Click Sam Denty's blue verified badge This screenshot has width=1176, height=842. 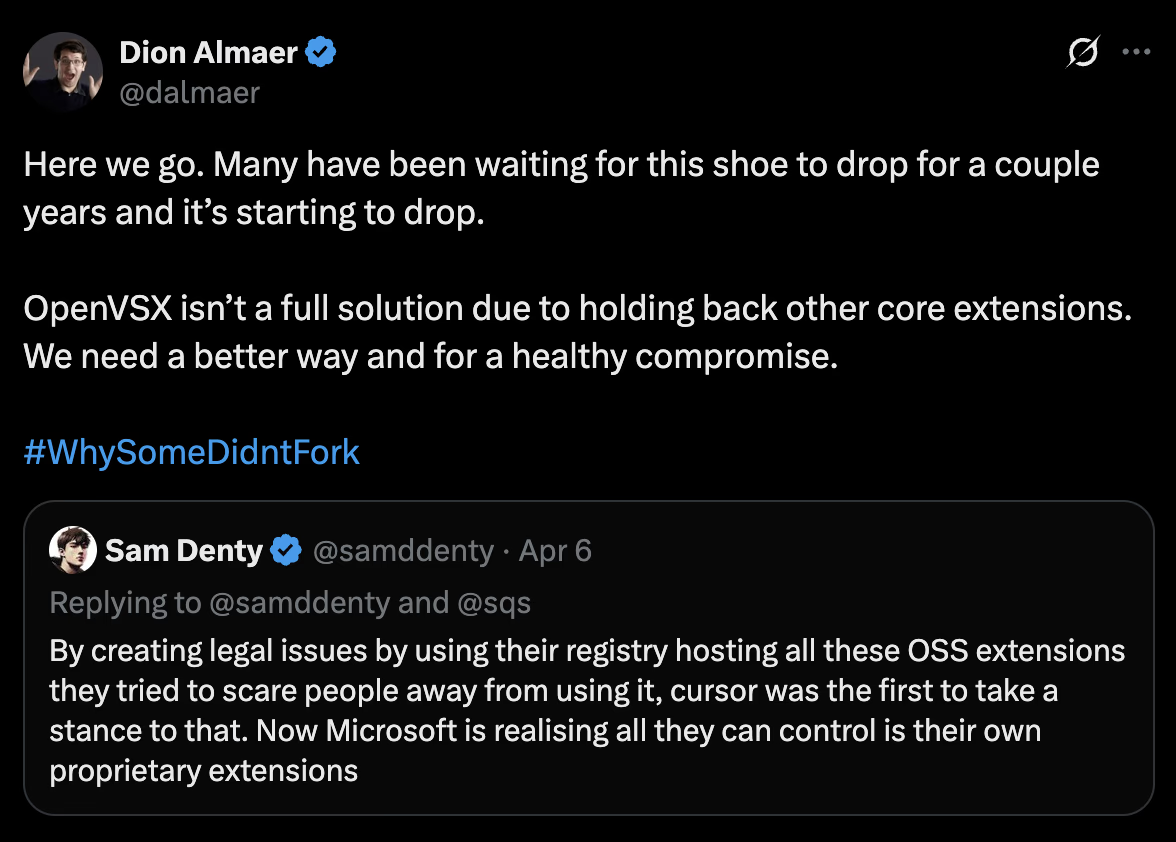point(286,550)
